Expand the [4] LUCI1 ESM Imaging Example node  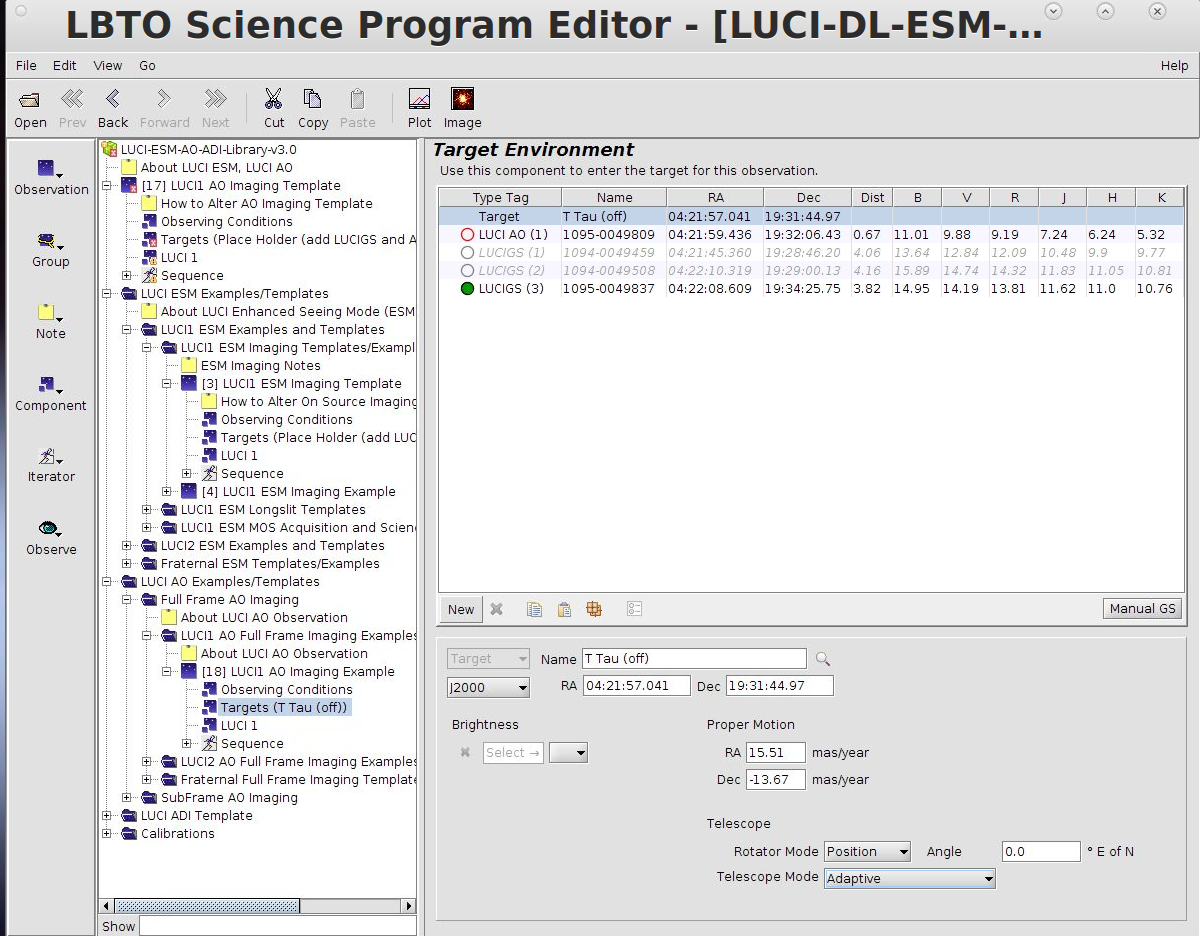click(167, 492)
